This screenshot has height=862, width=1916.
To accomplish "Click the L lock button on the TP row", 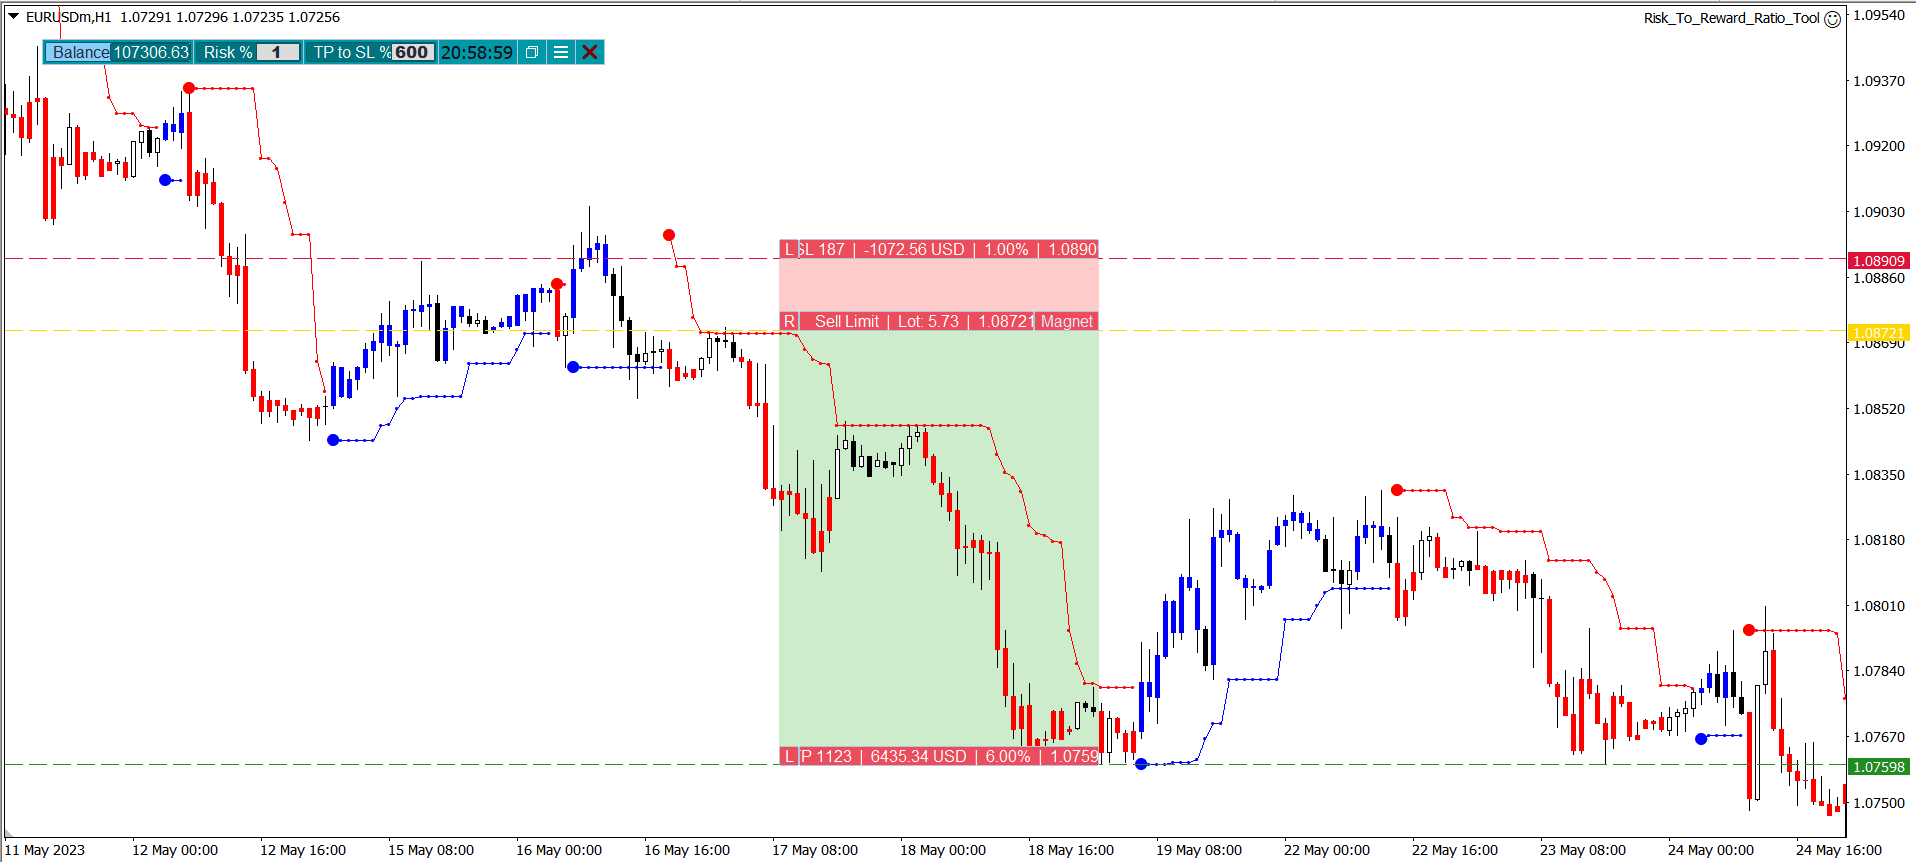I will coord(789,756).
